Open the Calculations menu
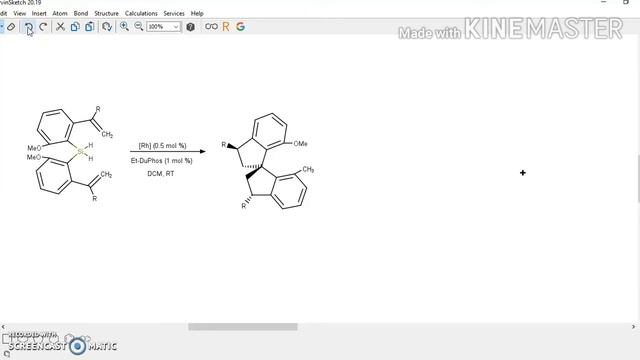This screenshot has height=360, width=640. point(141,13)
